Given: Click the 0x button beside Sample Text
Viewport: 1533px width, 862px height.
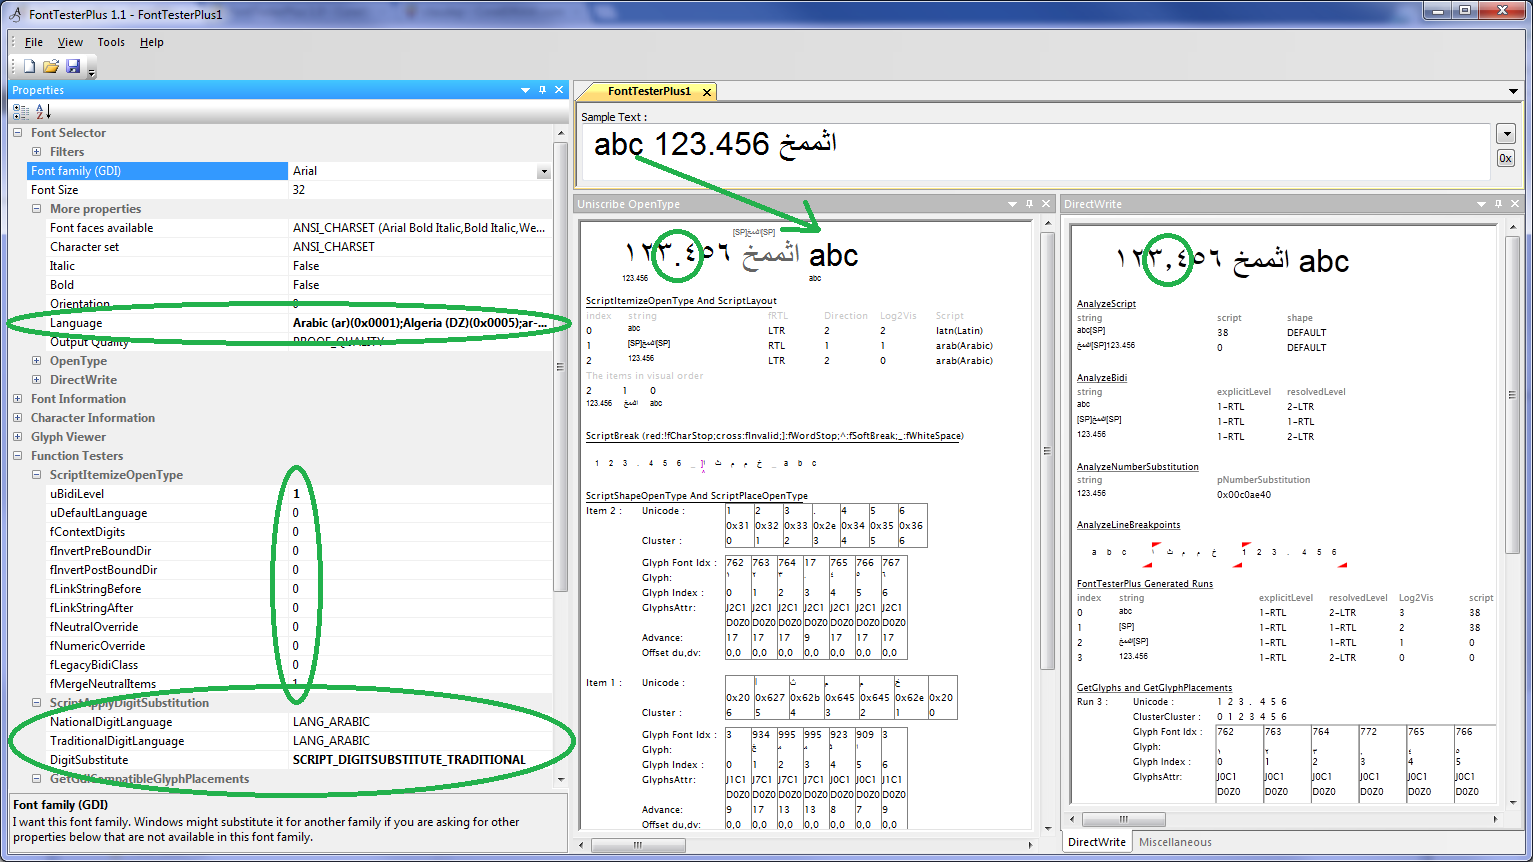Looking at the screenshot, I should 1505,158.
